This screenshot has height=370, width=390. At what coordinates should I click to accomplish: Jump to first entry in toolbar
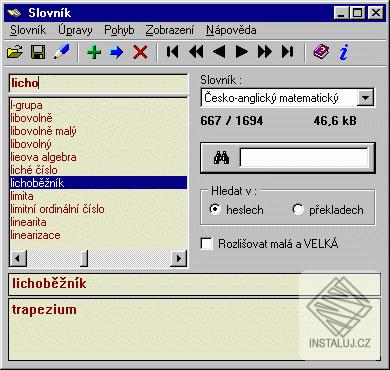(172, 52)
